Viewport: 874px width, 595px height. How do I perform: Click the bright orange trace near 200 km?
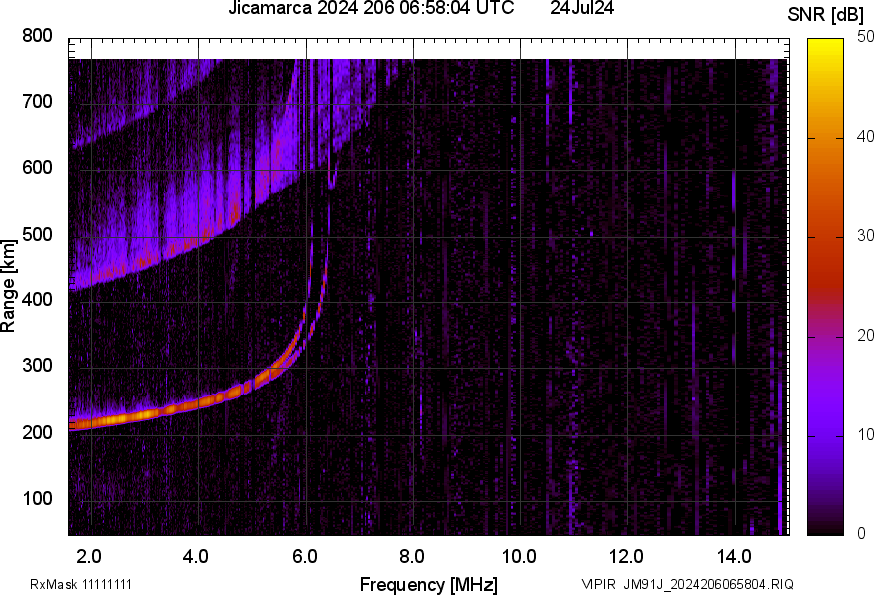140,414
